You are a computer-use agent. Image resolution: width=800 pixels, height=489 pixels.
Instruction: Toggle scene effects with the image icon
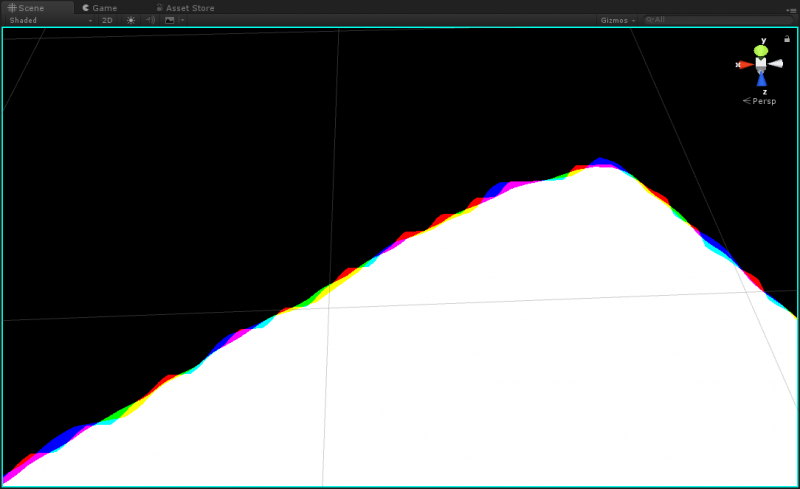pyautogui.click(x=169, y=20)
